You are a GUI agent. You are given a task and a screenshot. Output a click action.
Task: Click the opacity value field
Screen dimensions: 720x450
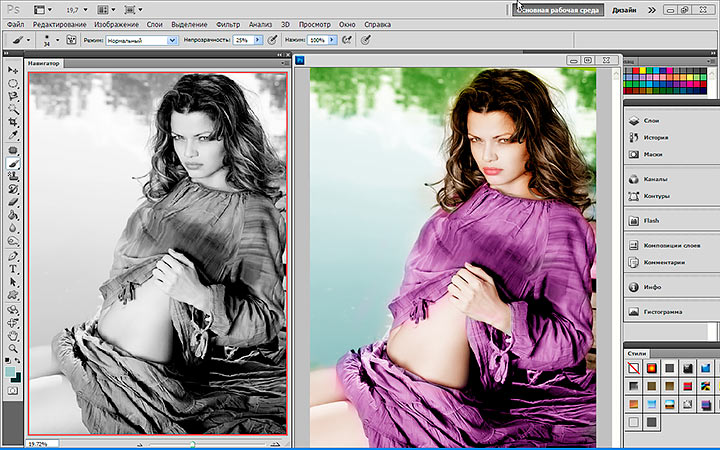pyautogui.click(x=243, y=40)
